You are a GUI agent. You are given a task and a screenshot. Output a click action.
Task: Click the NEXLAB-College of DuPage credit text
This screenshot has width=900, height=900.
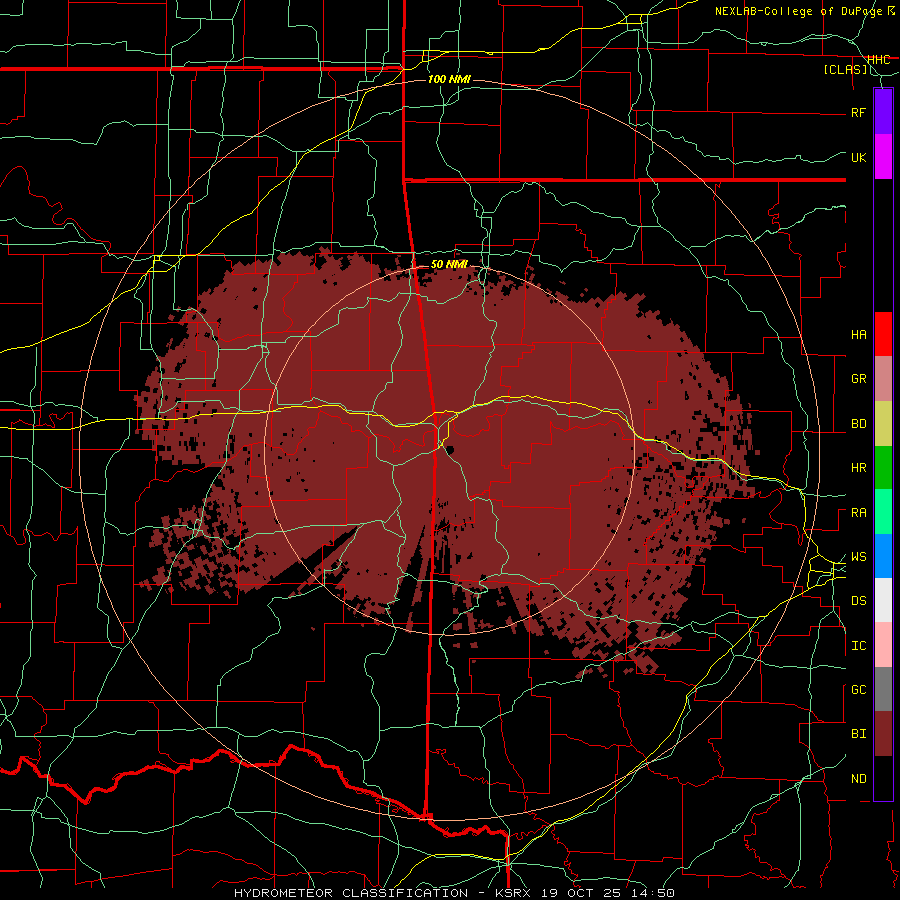pos(798,11)
